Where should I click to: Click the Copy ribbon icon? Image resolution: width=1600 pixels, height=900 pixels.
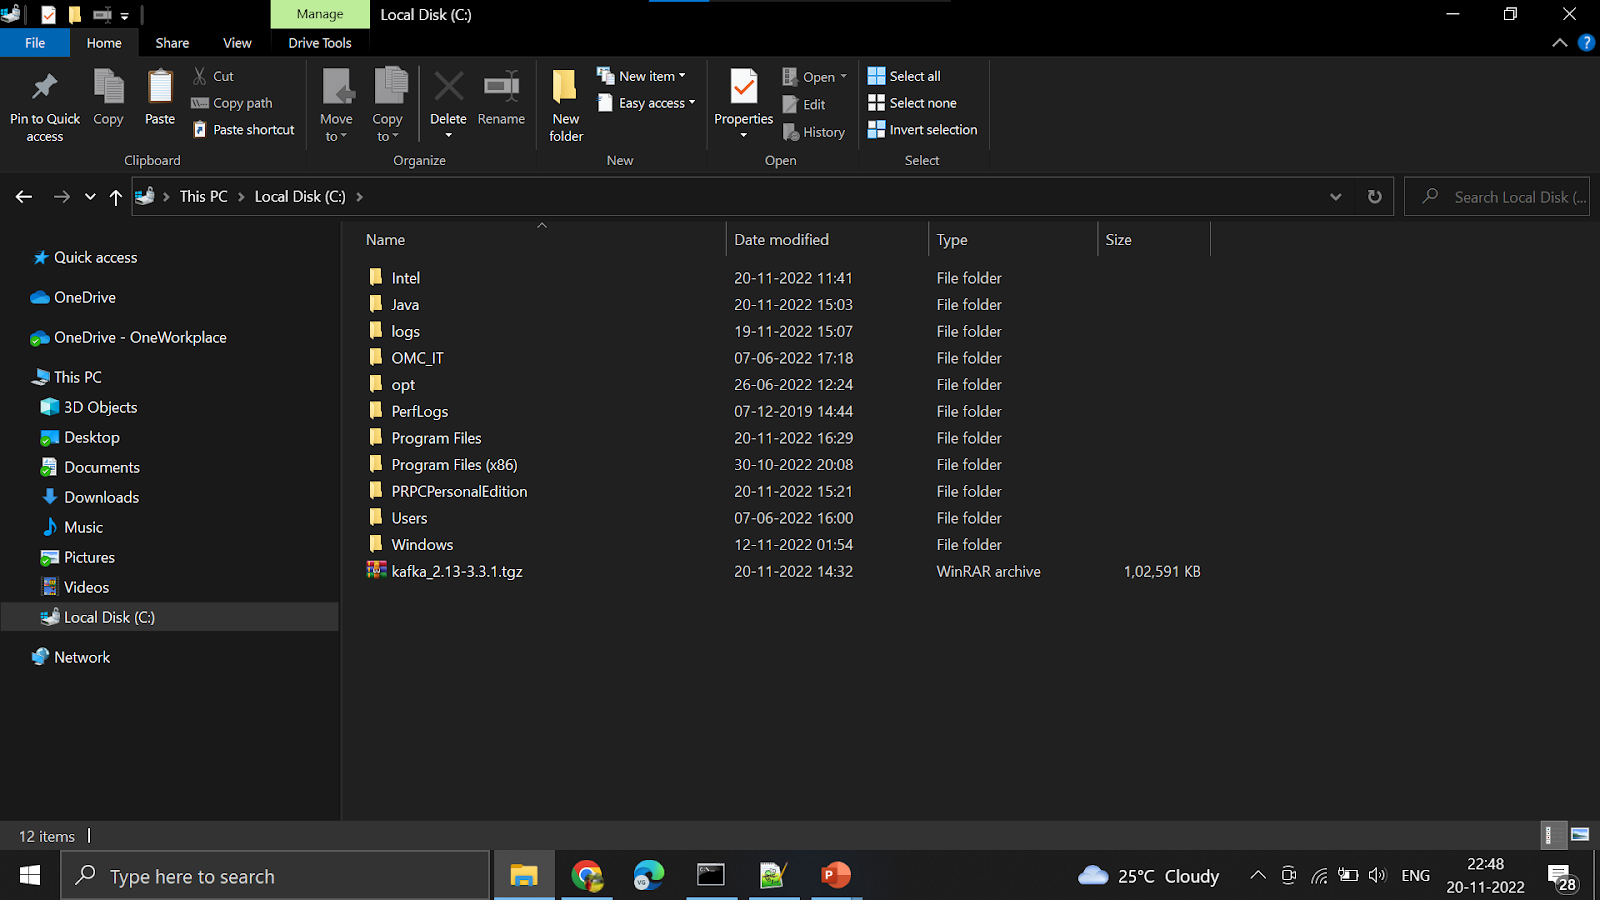tap(108, 88)
